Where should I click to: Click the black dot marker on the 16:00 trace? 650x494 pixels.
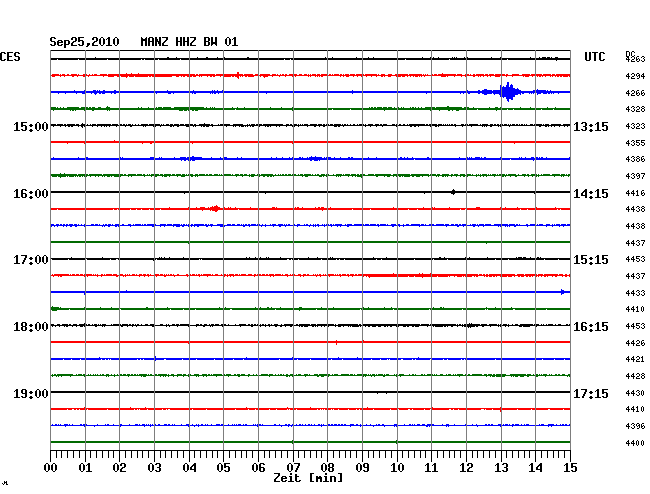tap(453, 192)
